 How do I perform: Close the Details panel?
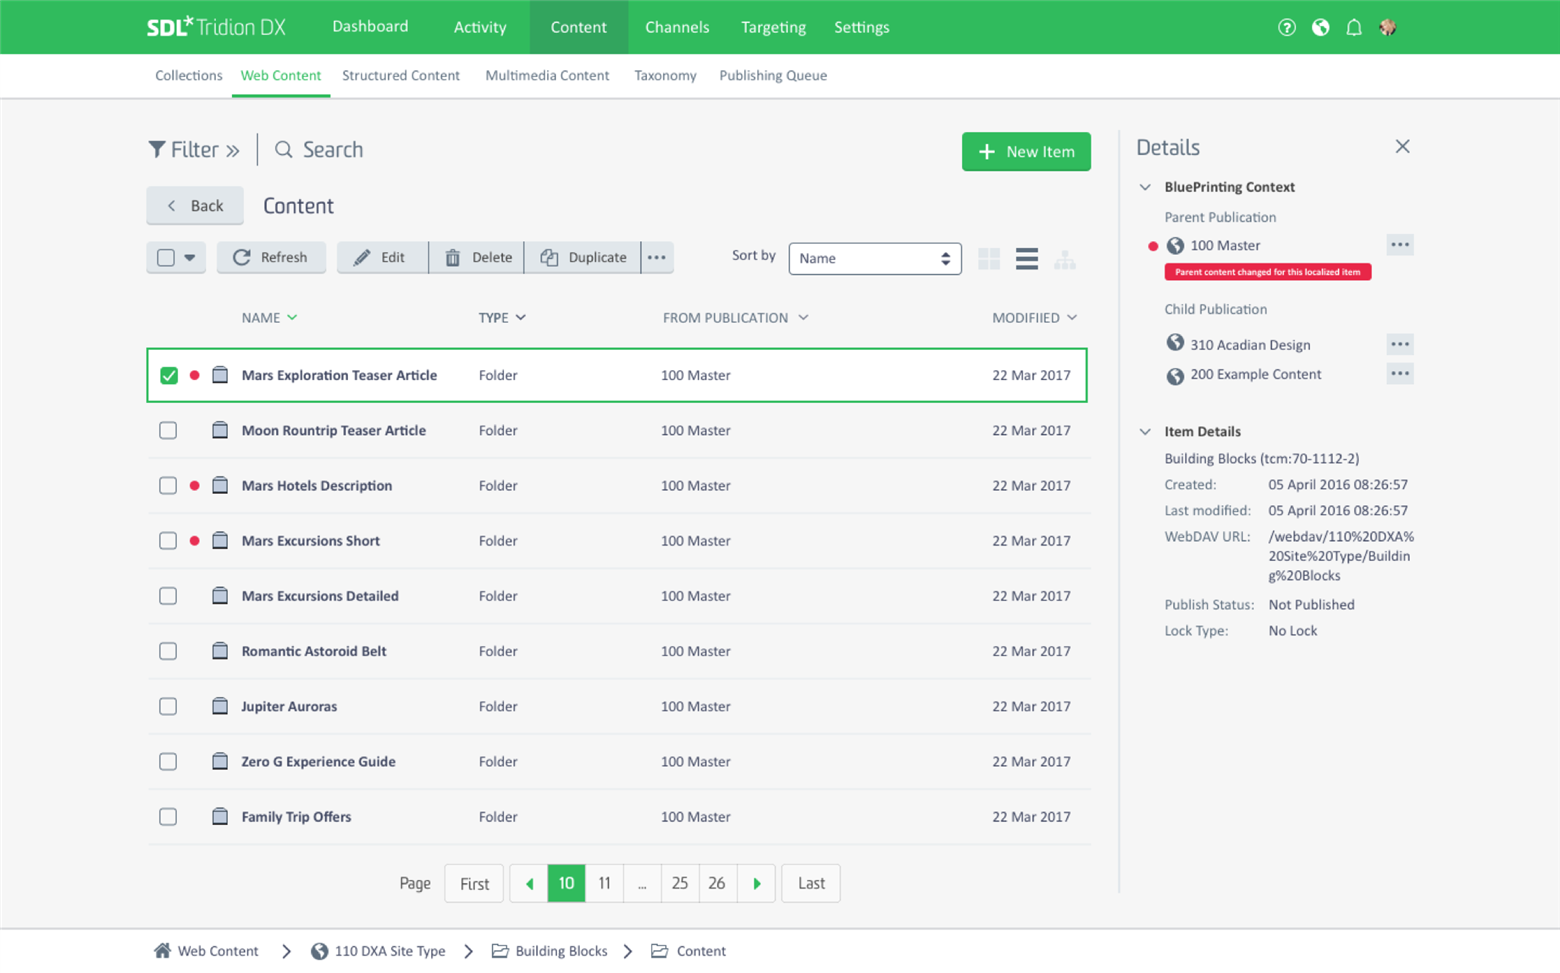tap(1403, 147)
